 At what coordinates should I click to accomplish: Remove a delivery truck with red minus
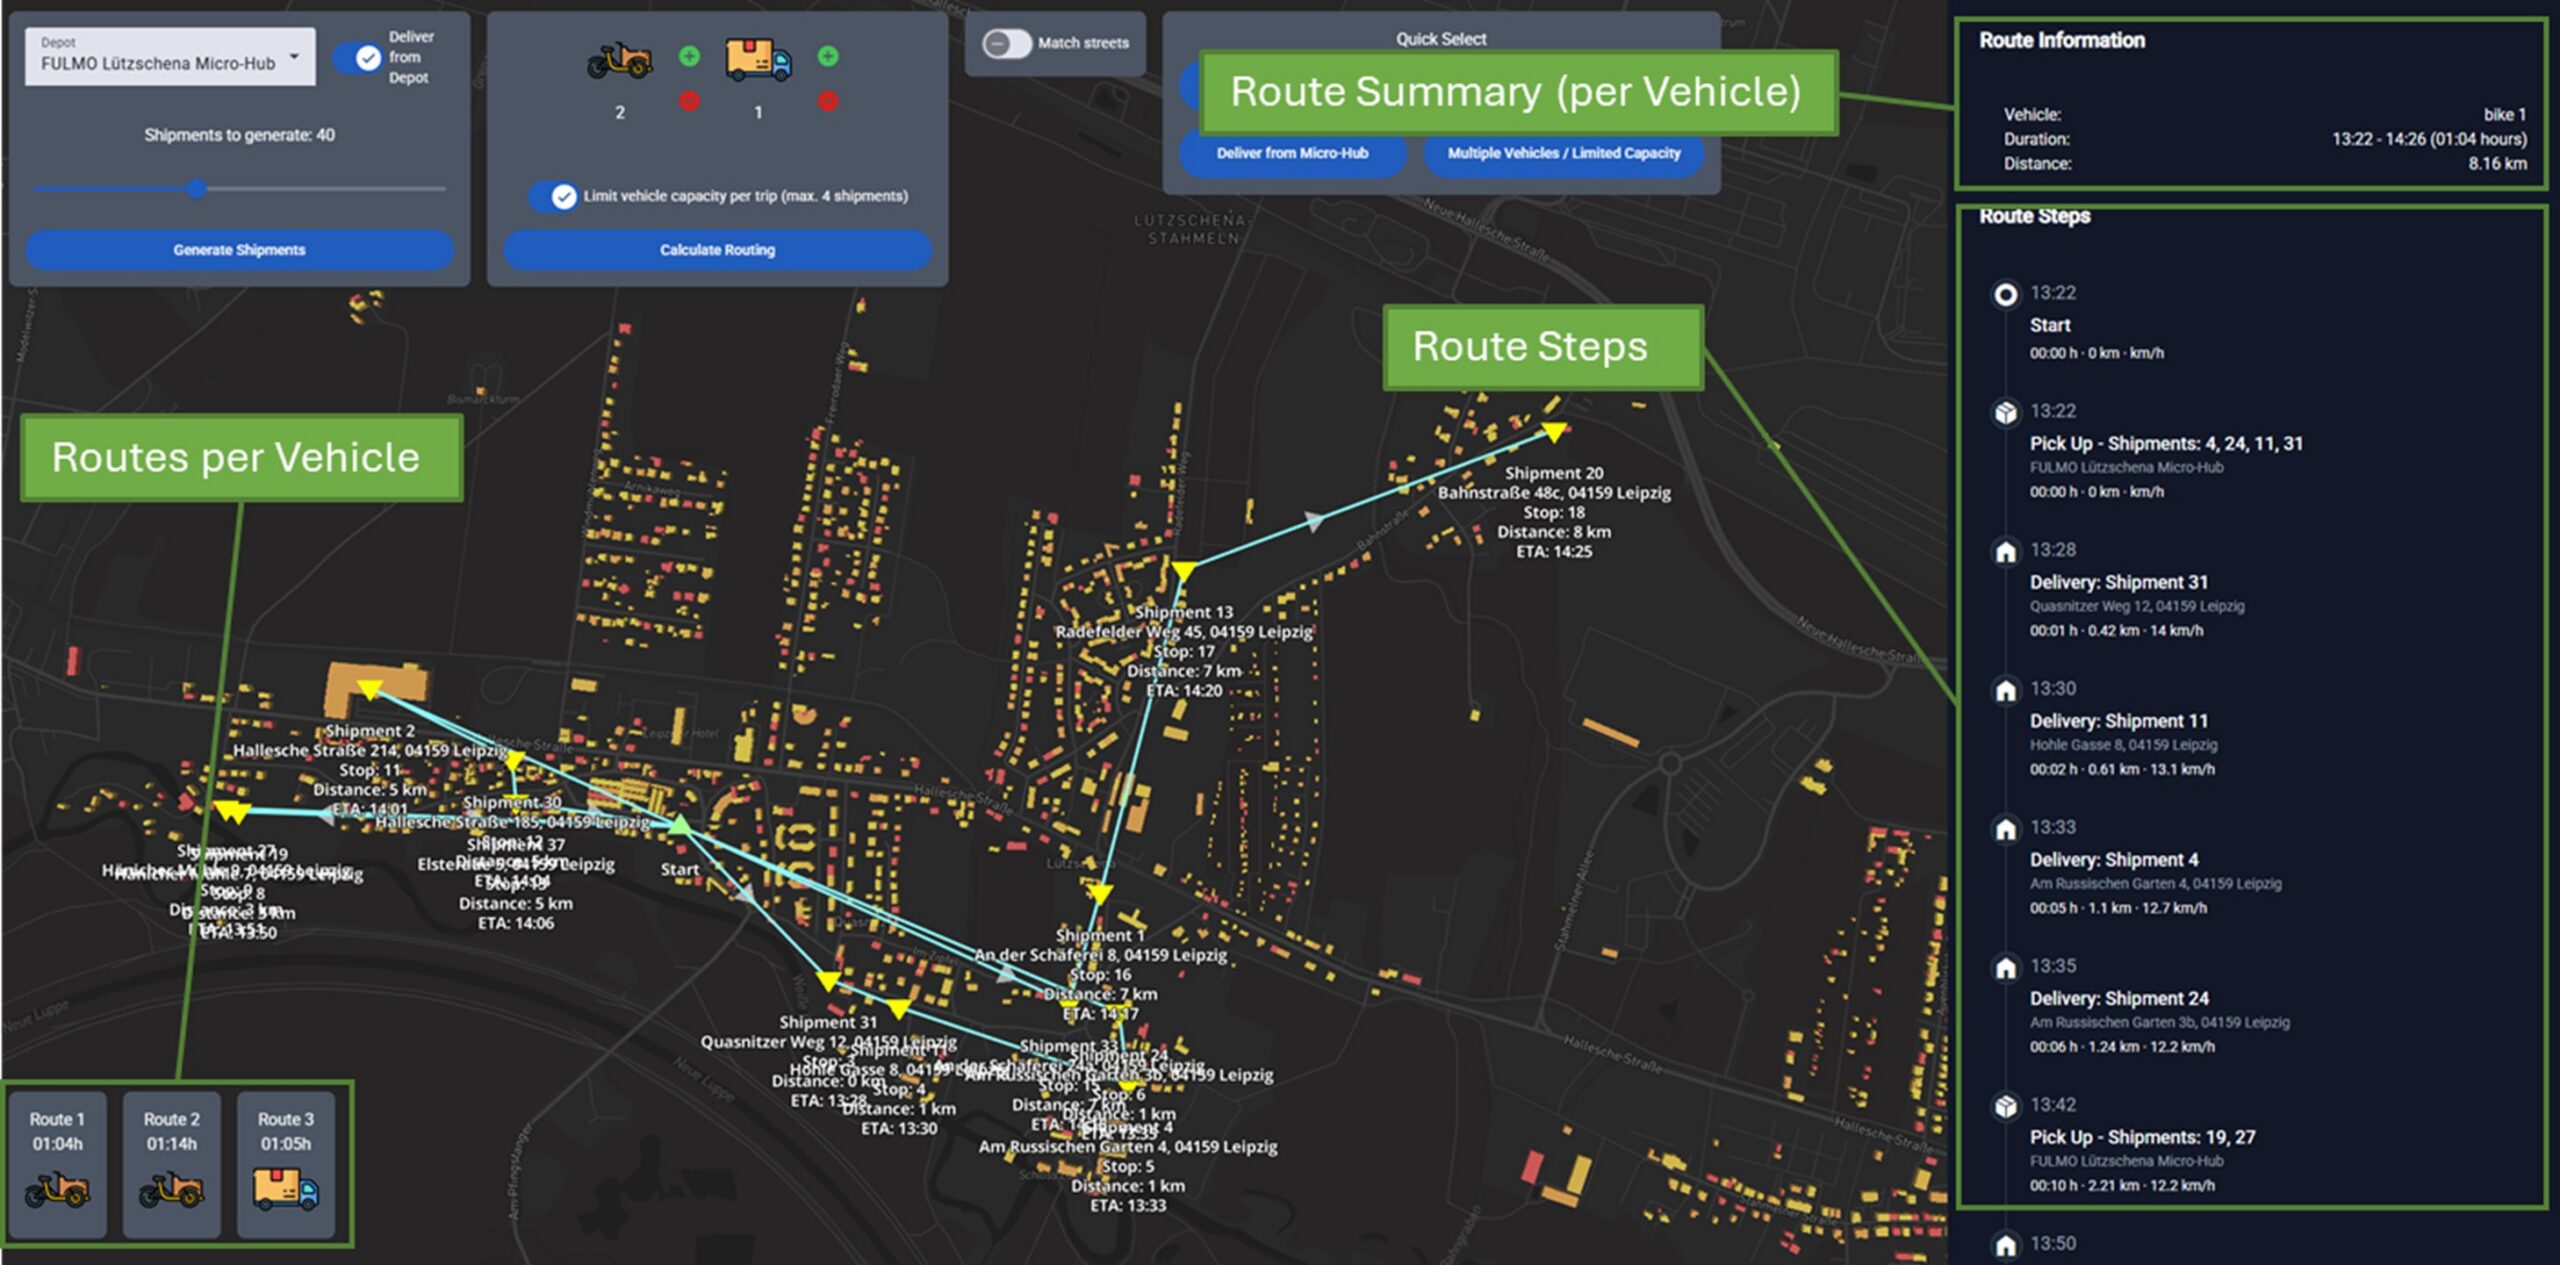(x=827, y=101)
